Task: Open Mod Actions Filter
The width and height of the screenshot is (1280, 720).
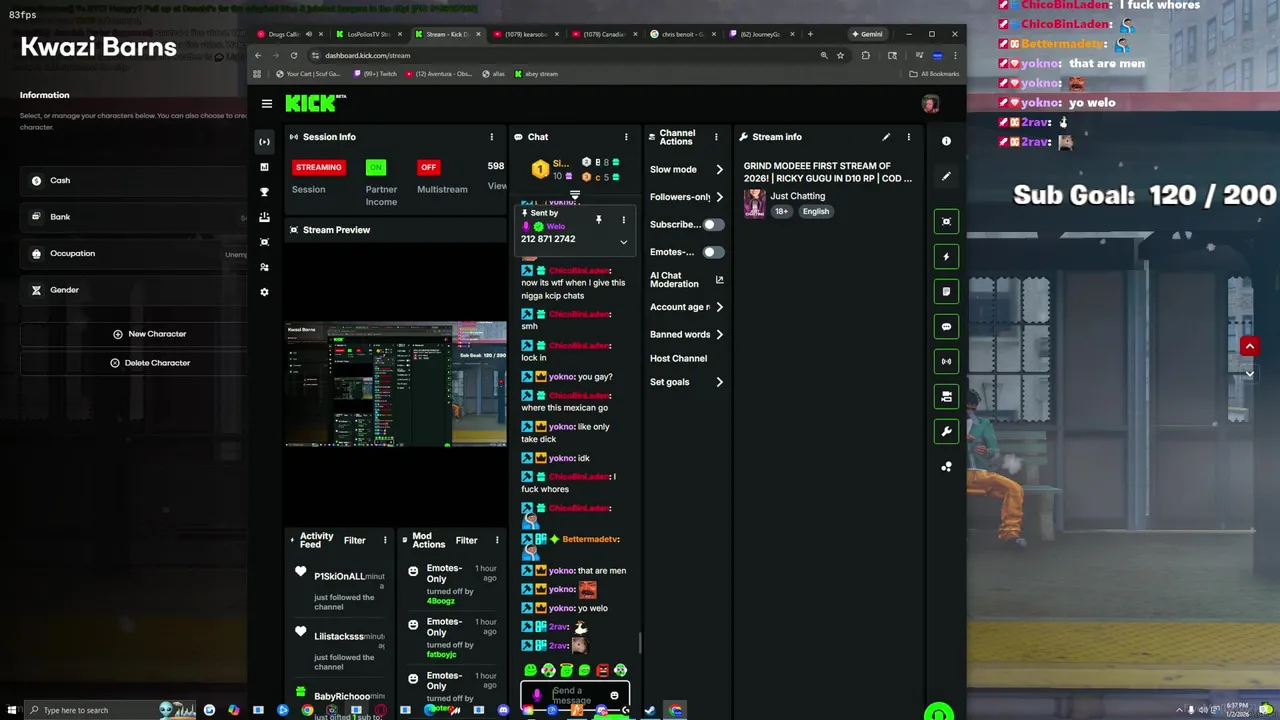Action: tap(467, 540)
